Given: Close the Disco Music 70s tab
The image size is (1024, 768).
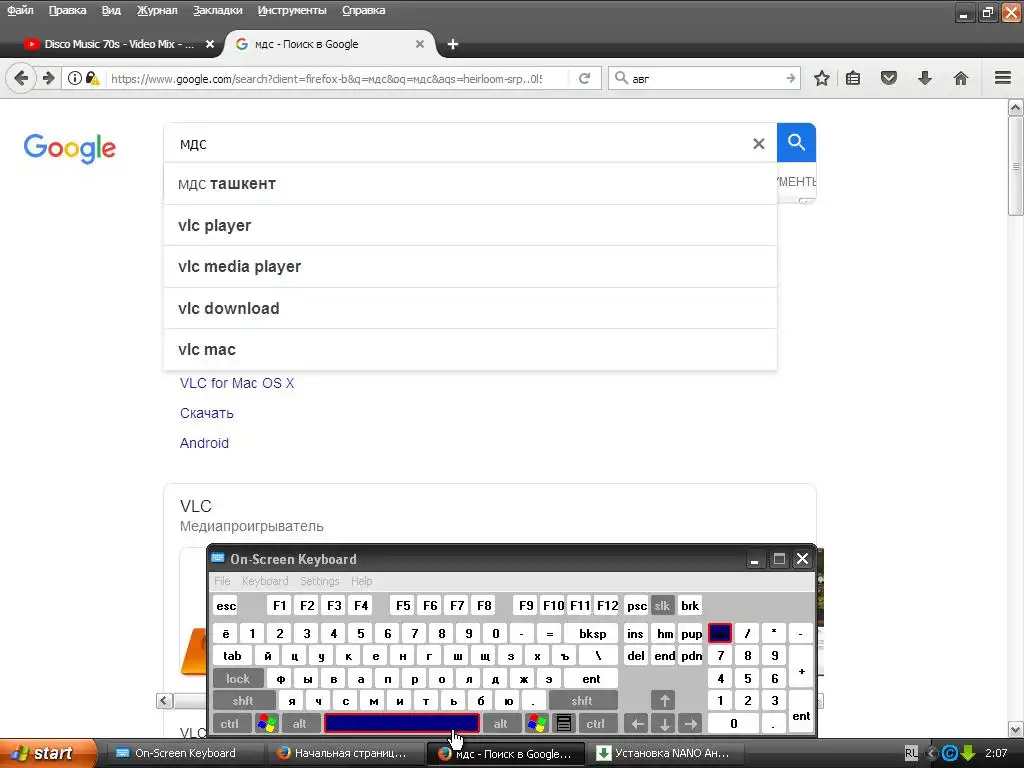Looking at the screenshot, I should pyautogui.click(x=210, y=44).
